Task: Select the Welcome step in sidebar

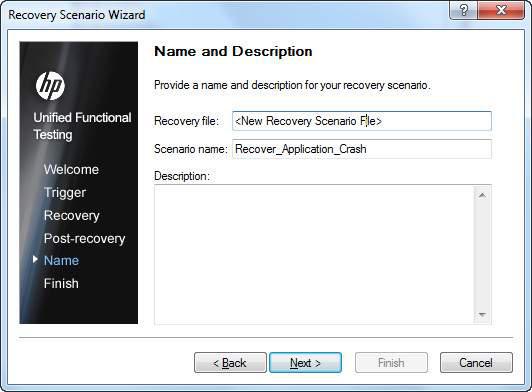Action: pos(71,169)
